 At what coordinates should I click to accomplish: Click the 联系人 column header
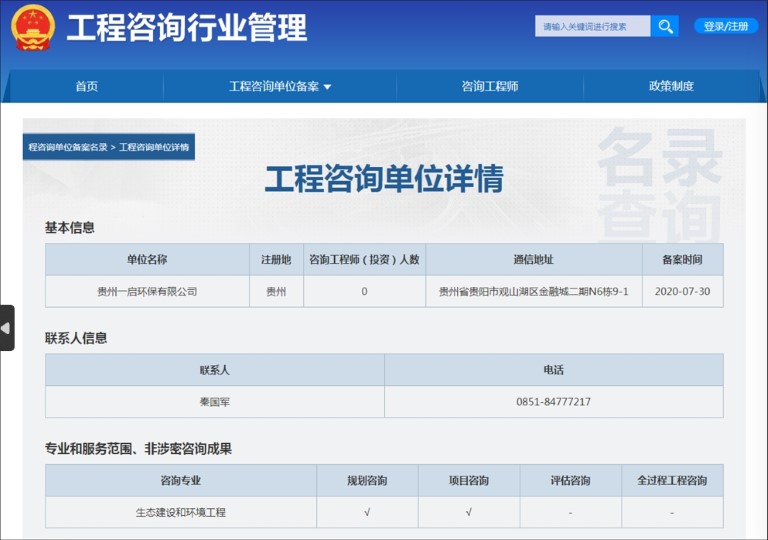[x=215, y=370]
